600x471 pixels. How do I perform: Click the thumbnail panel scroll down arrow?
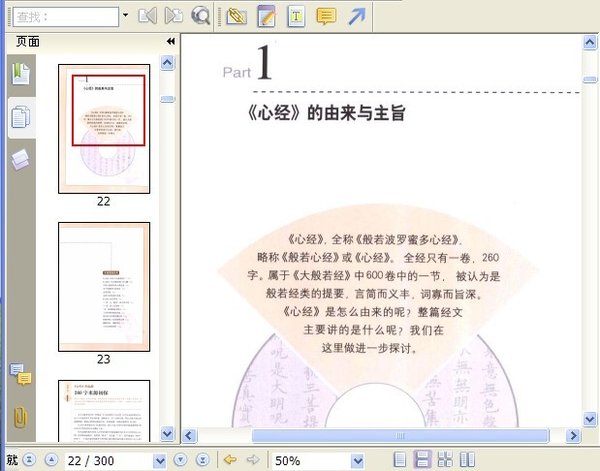(x=168, y=434)
